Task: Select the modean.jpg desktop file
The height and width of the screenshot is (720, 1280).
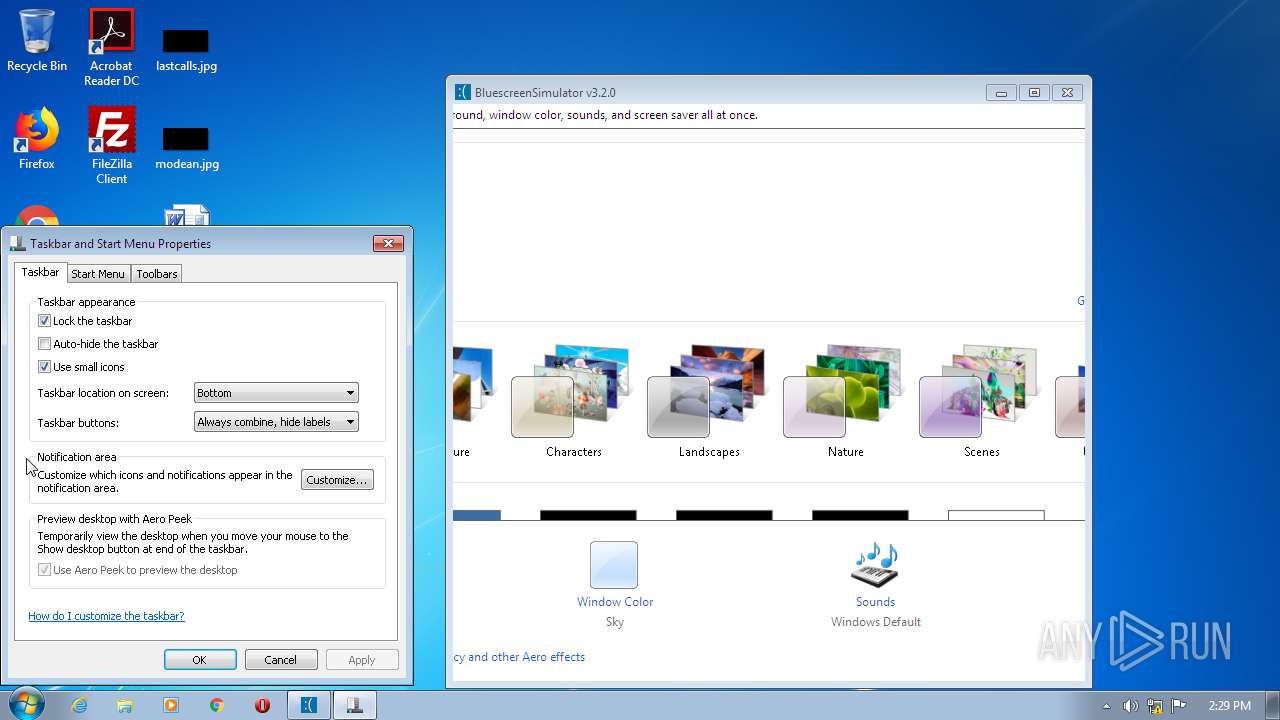Action: [186, 148]
